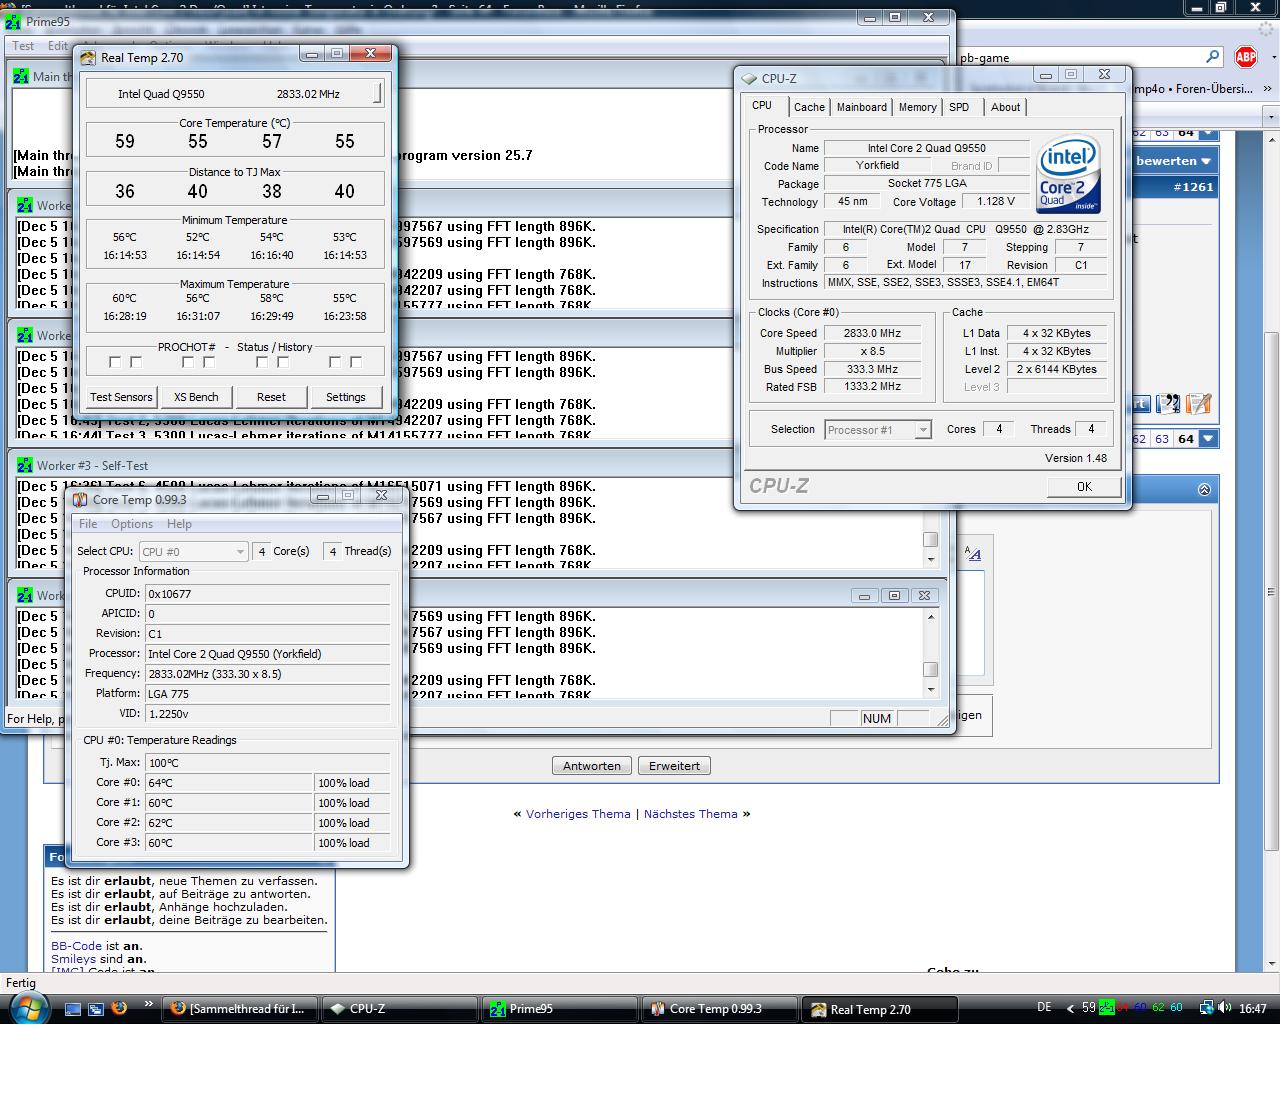Click the Intel Core 2 Quad logo
The width and height of the screenshot is (1280, 1120).
1069,174
